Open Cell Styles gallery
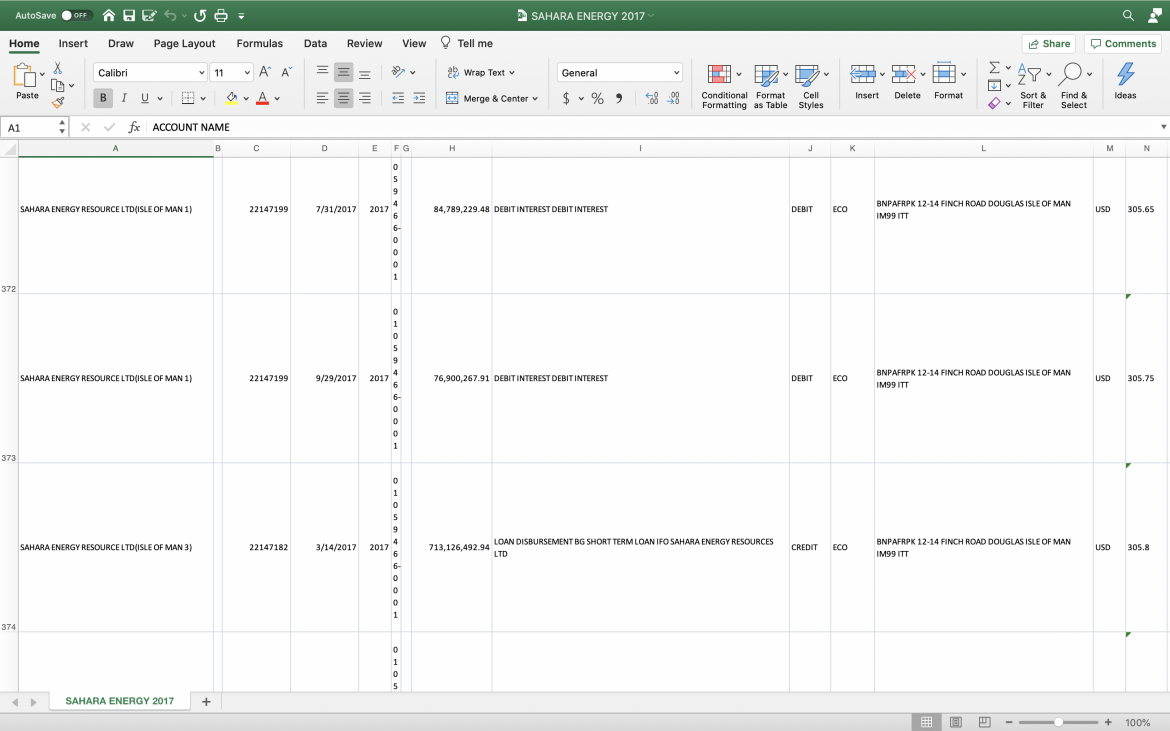The width and height of the screenshot is (1170, 731). click(811, 87)
